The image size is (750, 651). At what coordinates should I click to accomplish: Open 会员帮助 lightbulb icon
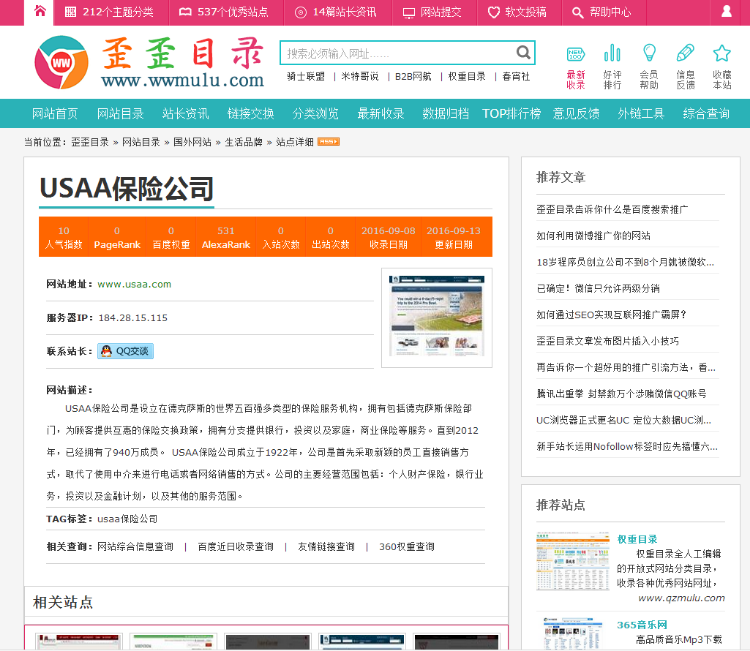pyautogui.click(x=649, y=67)
